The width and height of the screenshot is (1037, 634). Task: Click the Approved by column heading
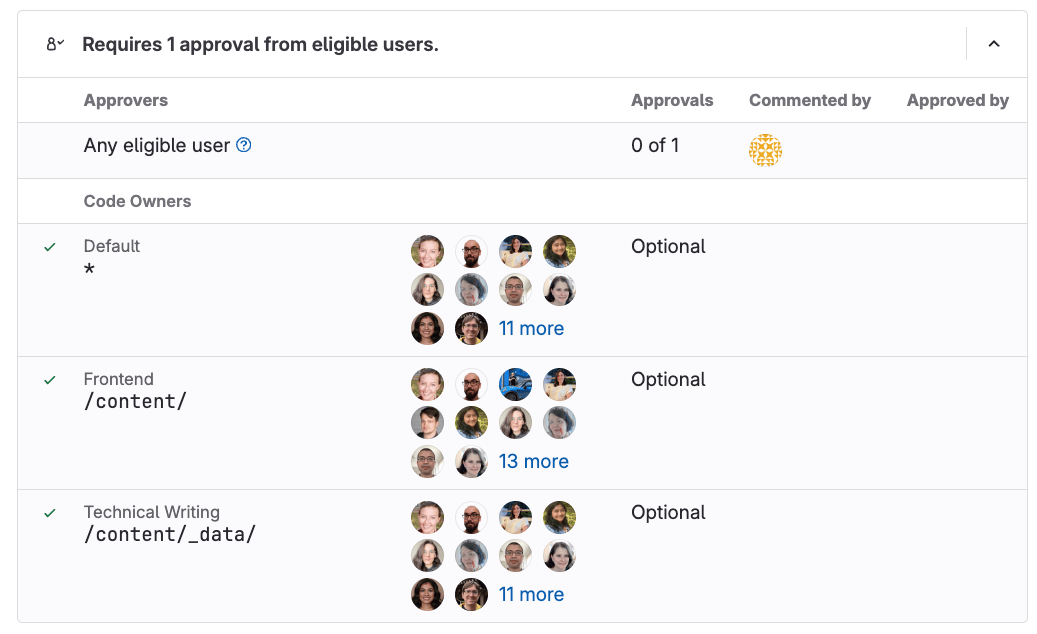956,100
